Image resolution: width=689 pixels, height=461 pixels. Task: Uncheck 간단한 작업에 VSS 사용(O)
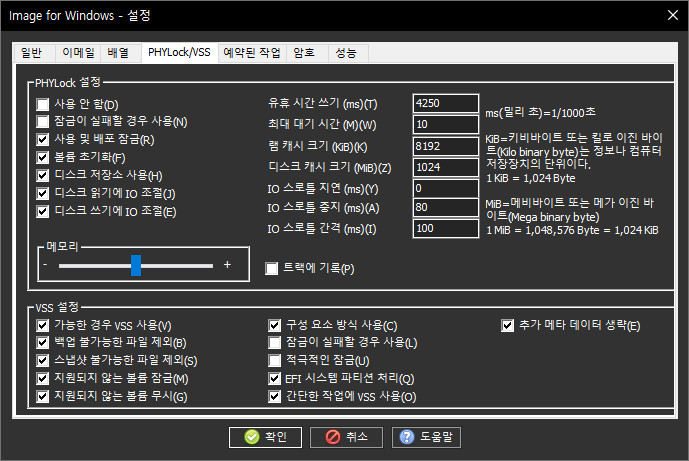point(275,396)
